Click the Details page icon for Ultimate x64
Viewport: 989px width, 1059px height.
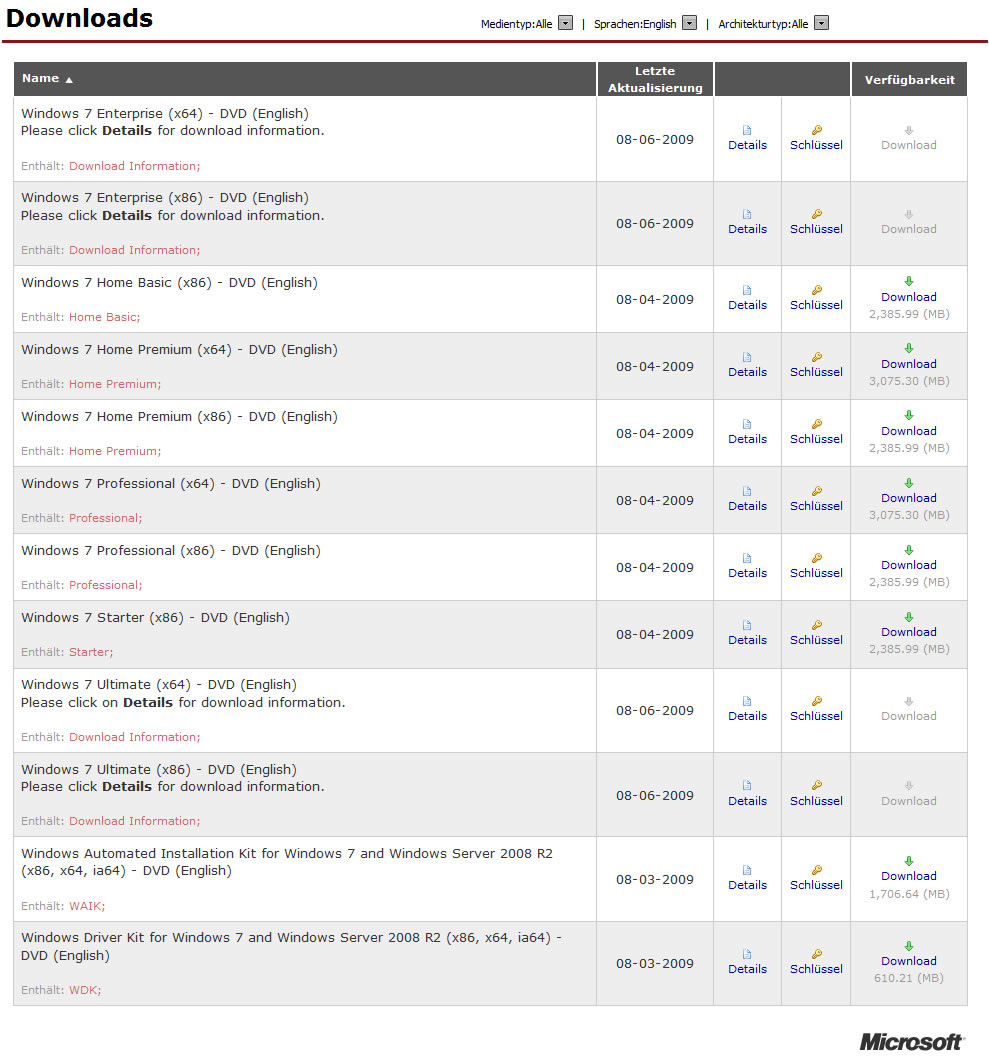pos(747,701)
